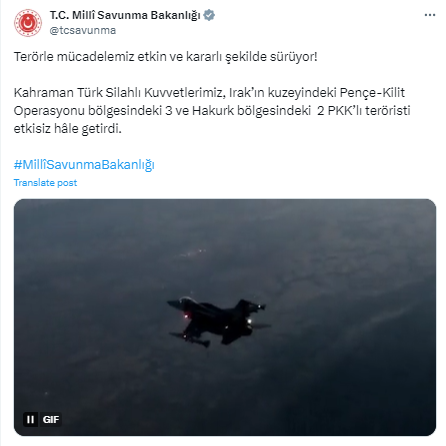Screen dimensions: 446x446
Task: Open the three-dot more options menu
Action: point(430,15)
